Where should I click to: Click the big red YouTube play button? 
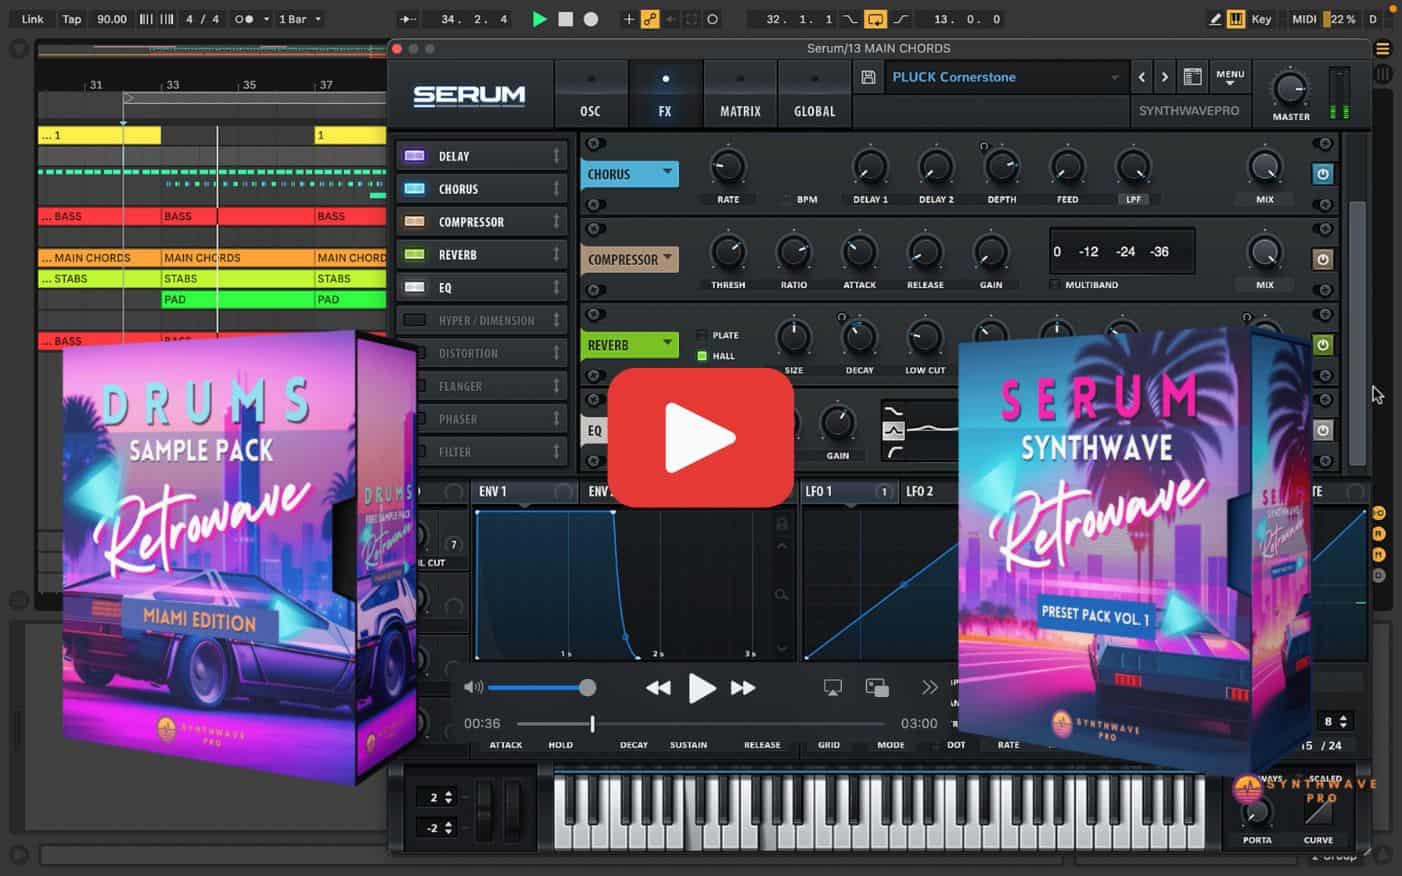[x=700, y=438]
